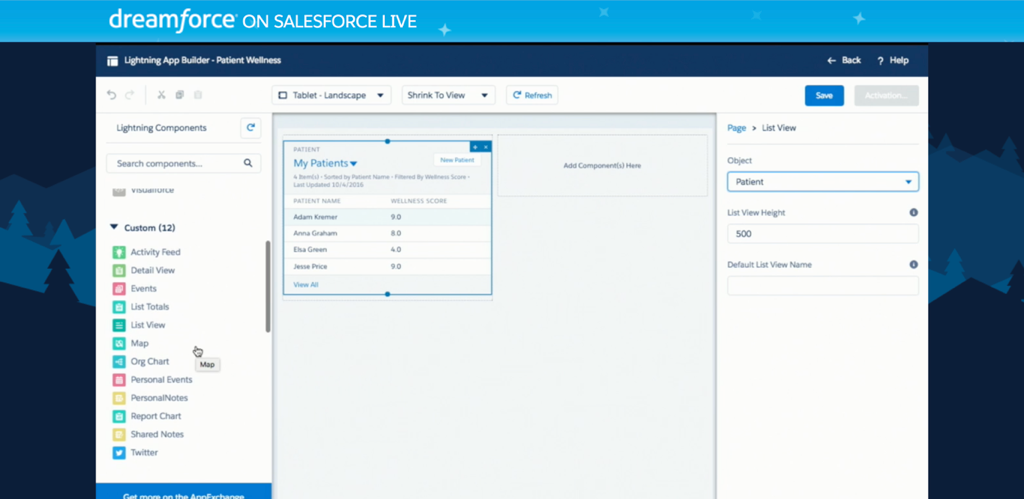Click the Visualforce component icon
The width and height of the screenshot is (1024, 499).
119,191
